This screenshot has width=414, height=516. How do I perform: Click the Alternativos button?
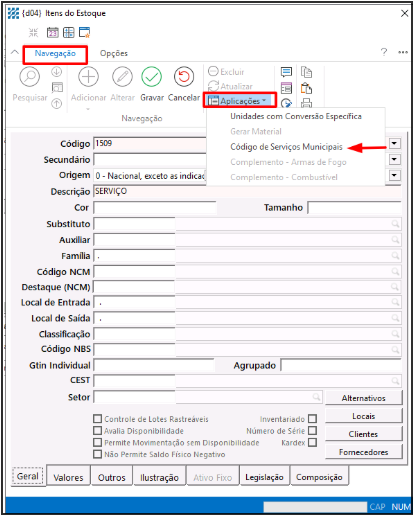click(x=363, y=398)
